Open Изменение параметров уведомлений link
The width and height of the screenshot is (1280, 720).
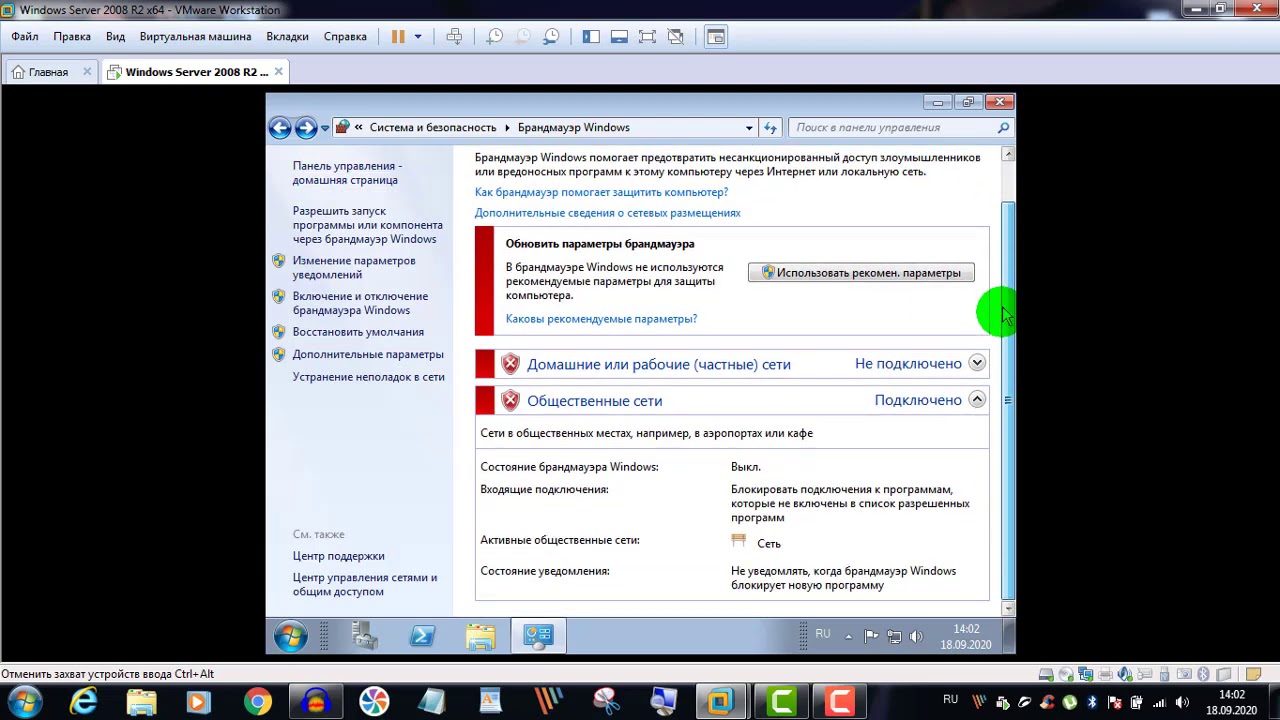point(354,268)
